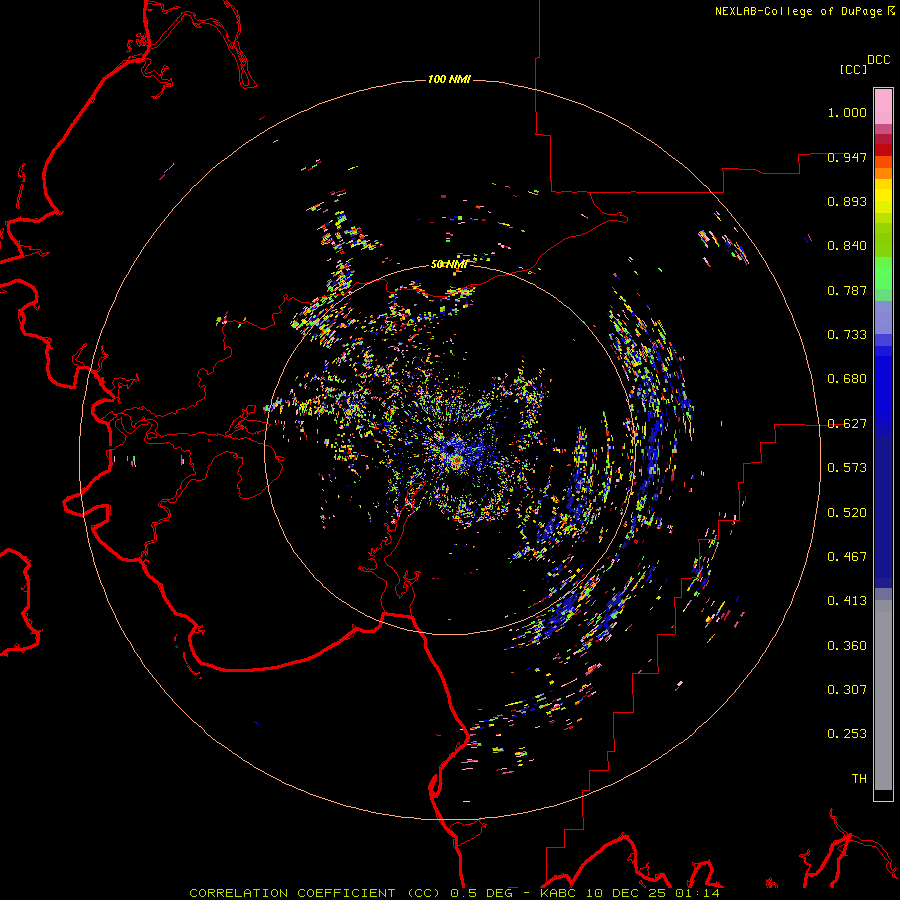Click the 01:14 timestamp

click(x=697, y=893)
